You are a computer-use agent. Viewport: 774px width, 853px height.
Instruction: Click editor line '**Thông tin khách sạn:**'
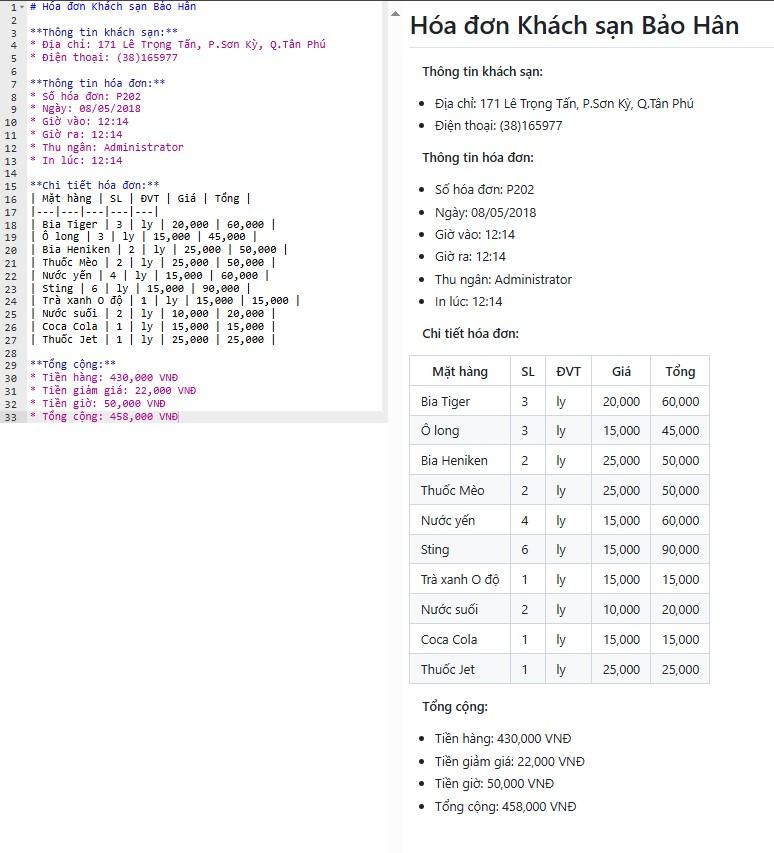click(x=104, y=32)
